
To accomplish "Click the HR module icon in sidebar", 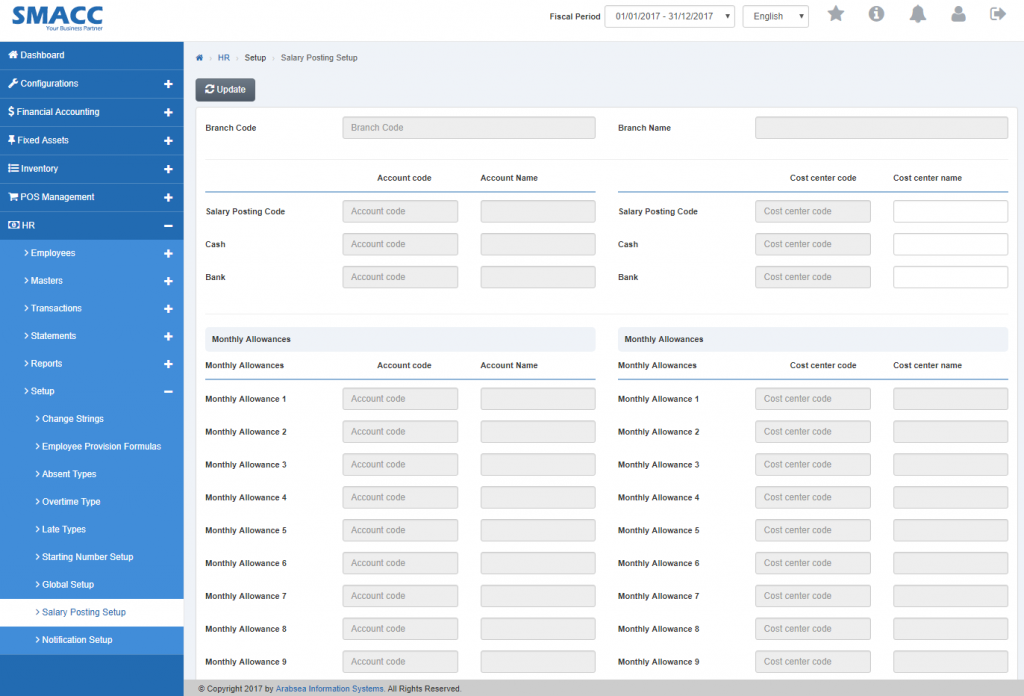I will tap(13, 225).
